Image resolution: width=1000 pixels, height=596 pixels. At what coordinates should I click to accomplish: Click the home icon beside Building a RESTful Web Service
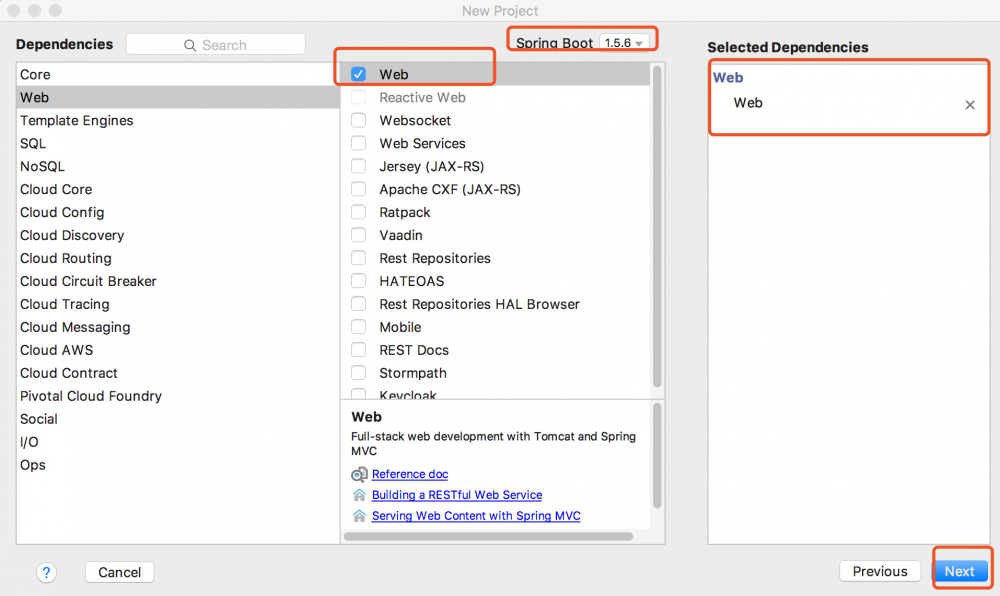click(x=359, y=495)
